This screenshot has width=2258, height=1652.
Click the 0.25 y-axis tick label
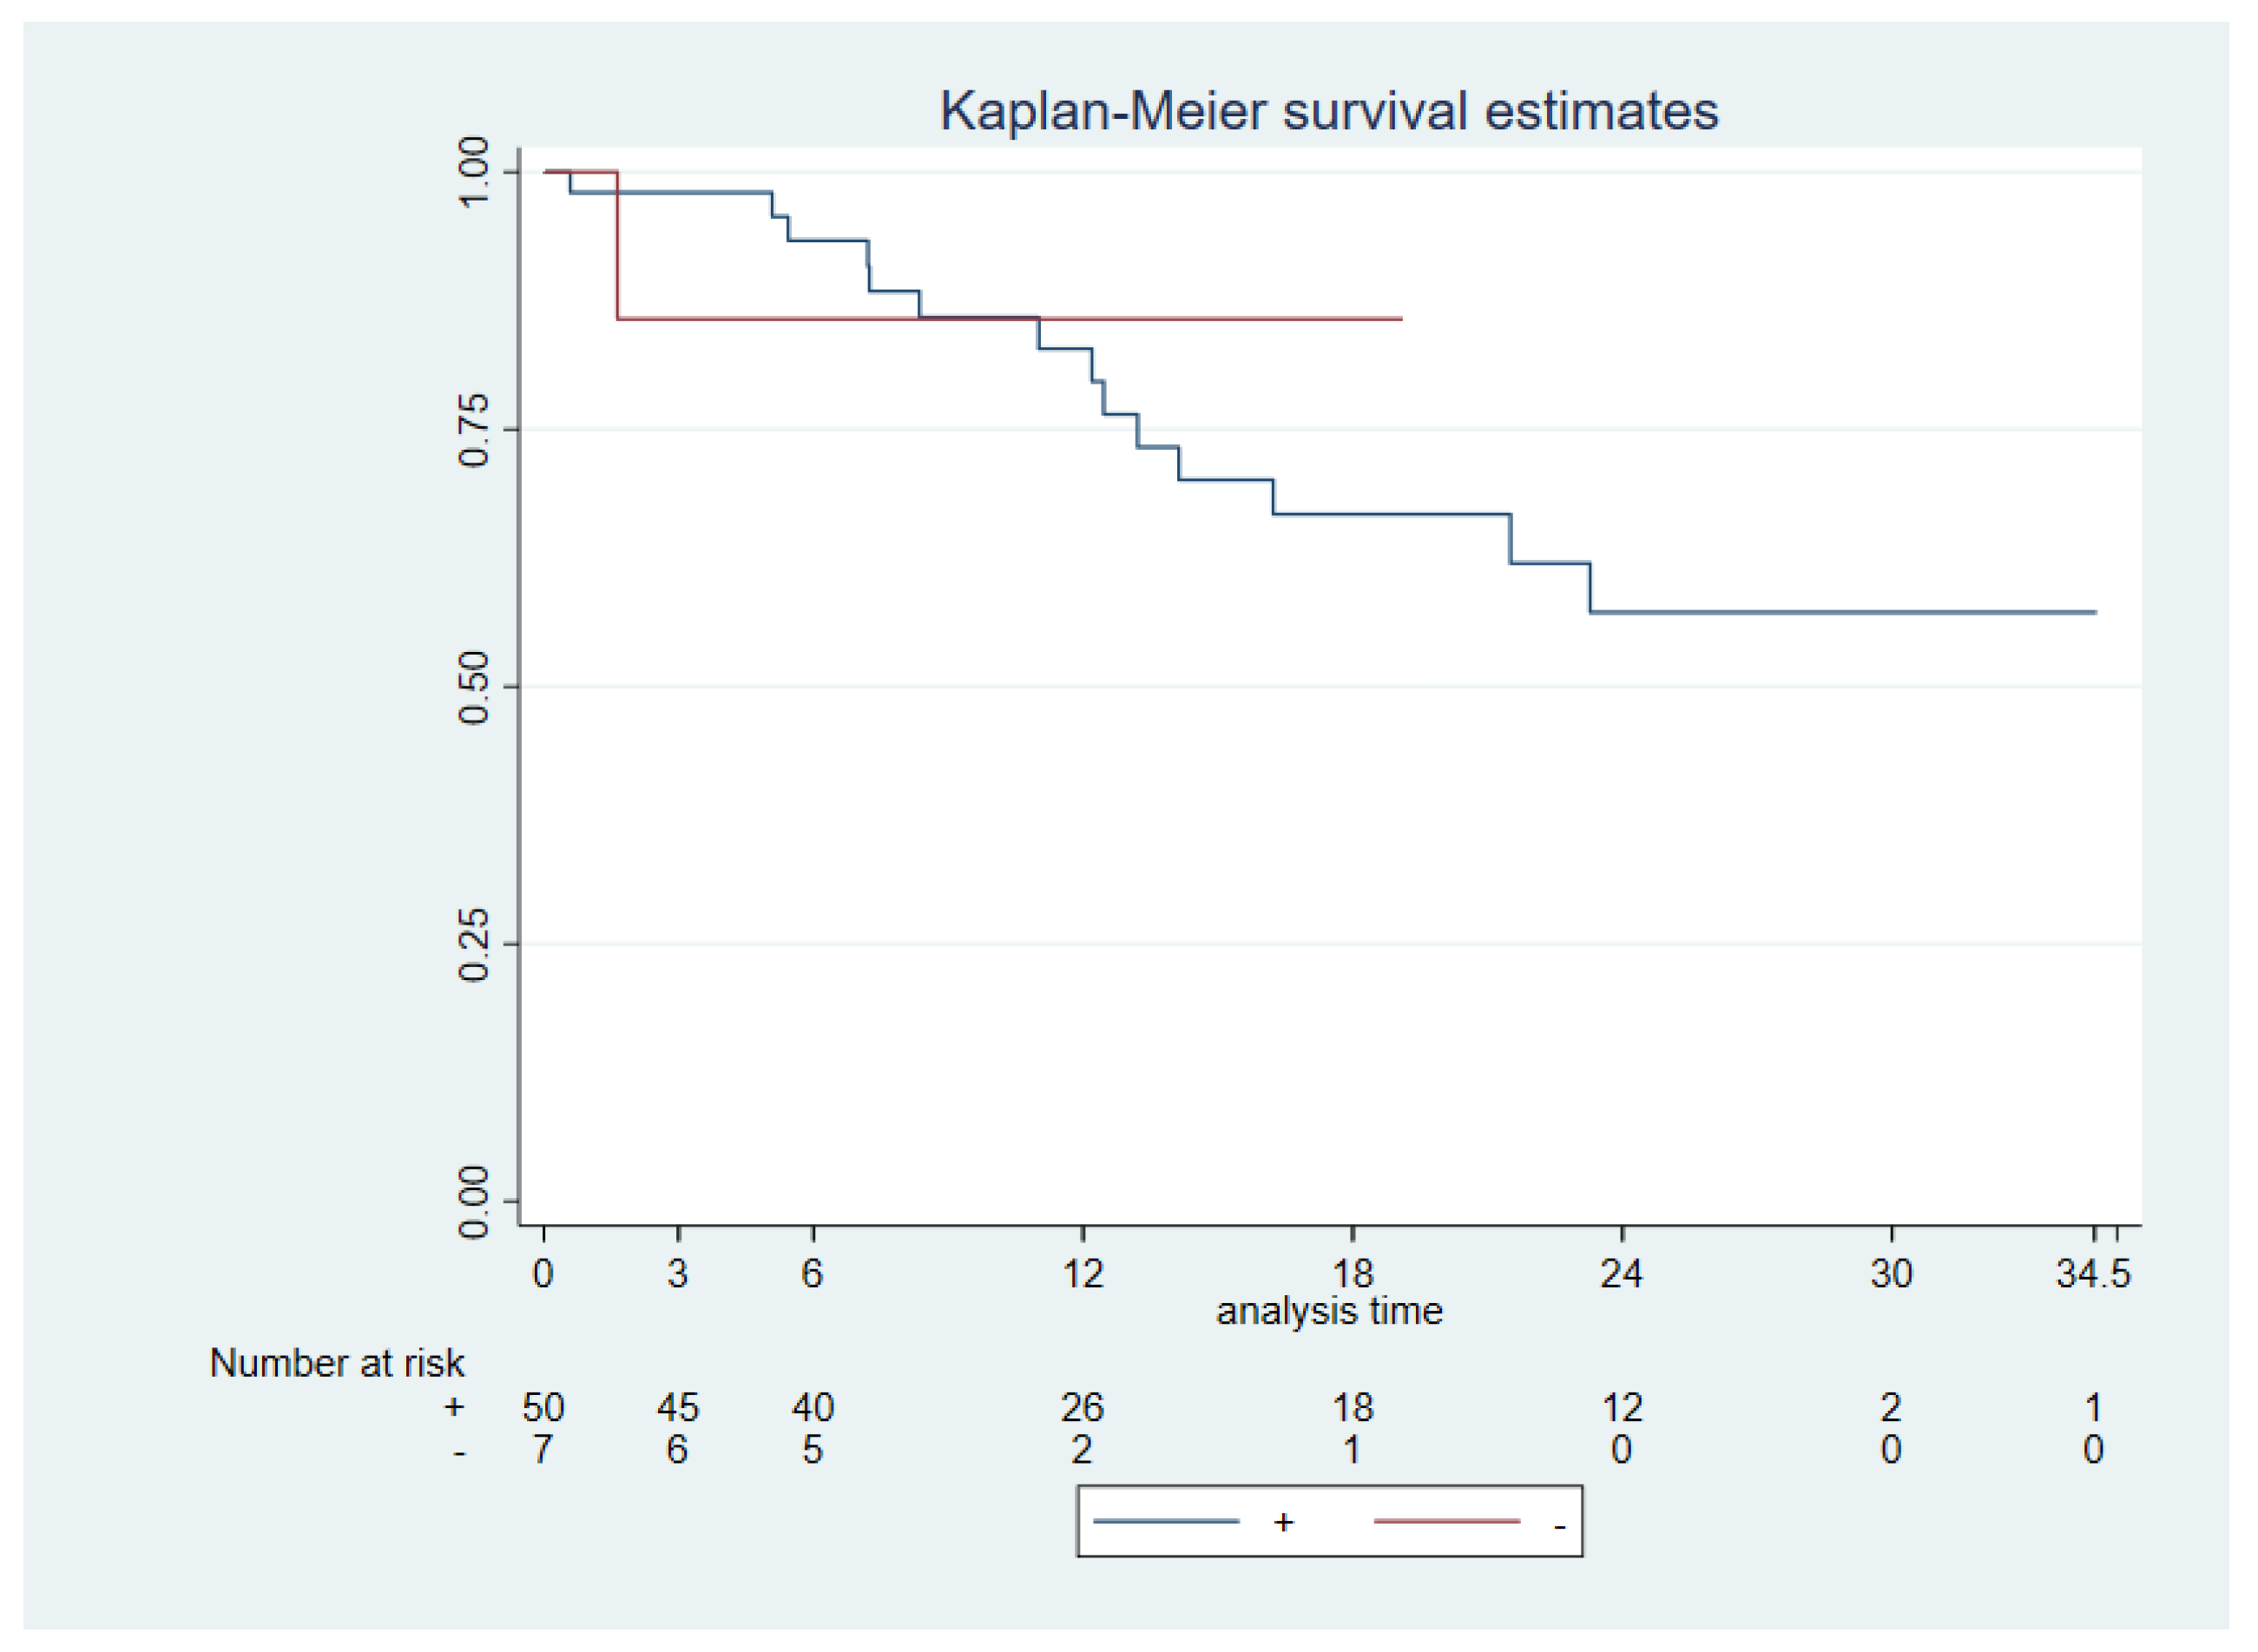(x=473, y=944)
